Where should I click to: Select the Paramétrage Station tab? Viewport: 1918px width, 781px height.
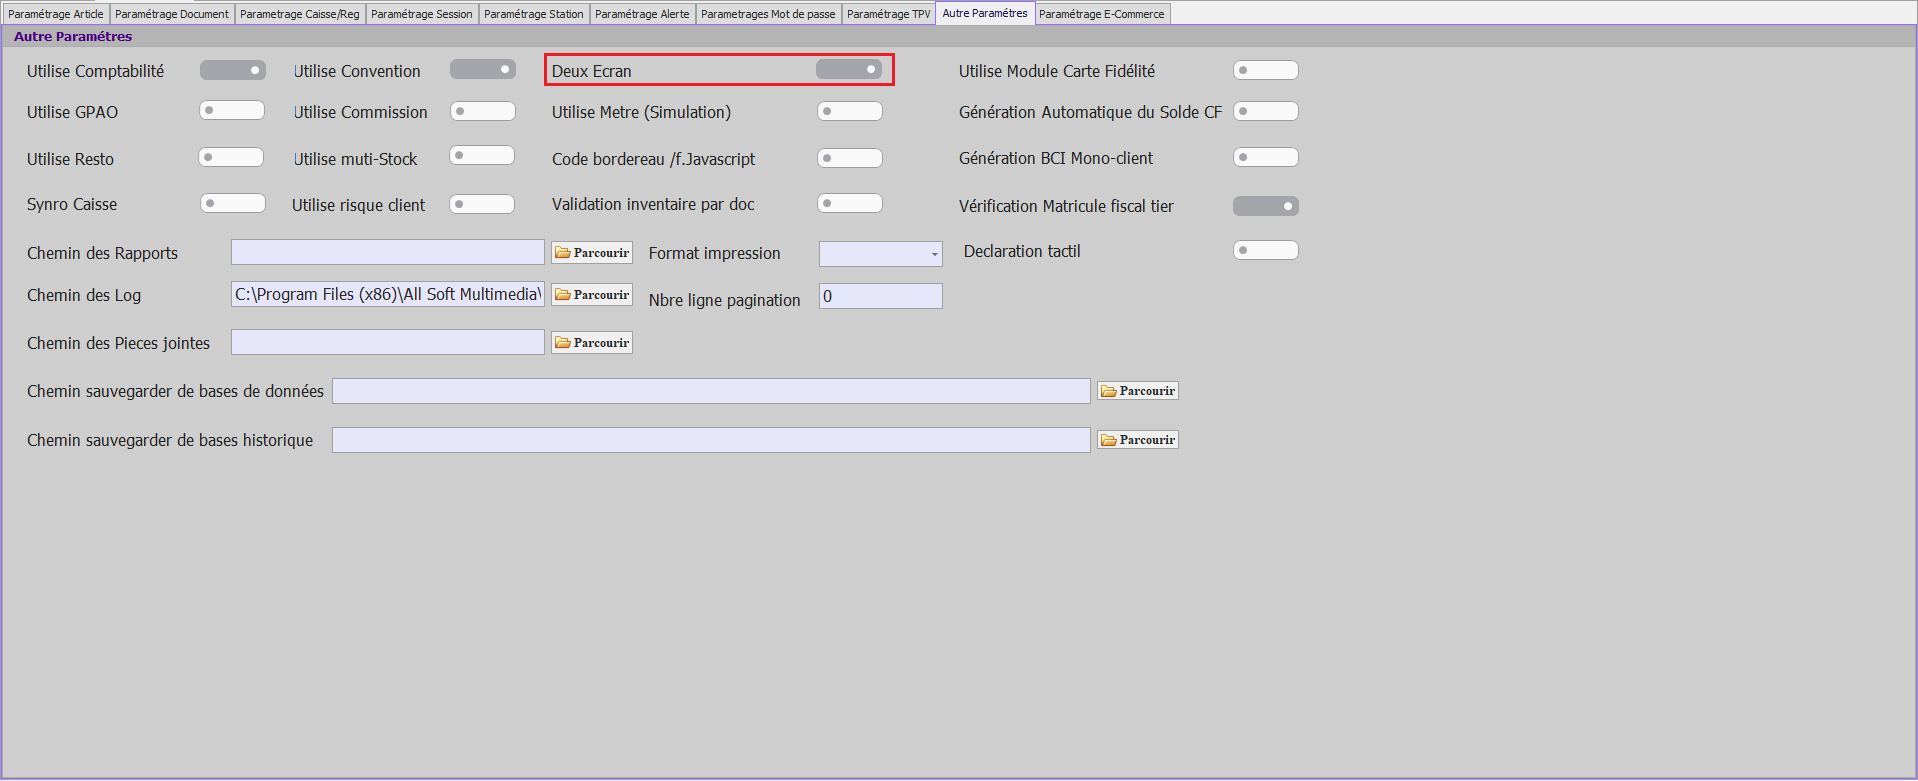tap(534, 14)
